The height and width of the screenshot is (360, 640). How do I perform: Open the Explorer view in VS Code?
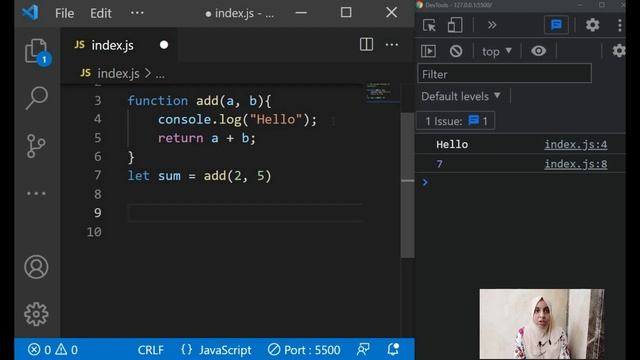point(37,52)
